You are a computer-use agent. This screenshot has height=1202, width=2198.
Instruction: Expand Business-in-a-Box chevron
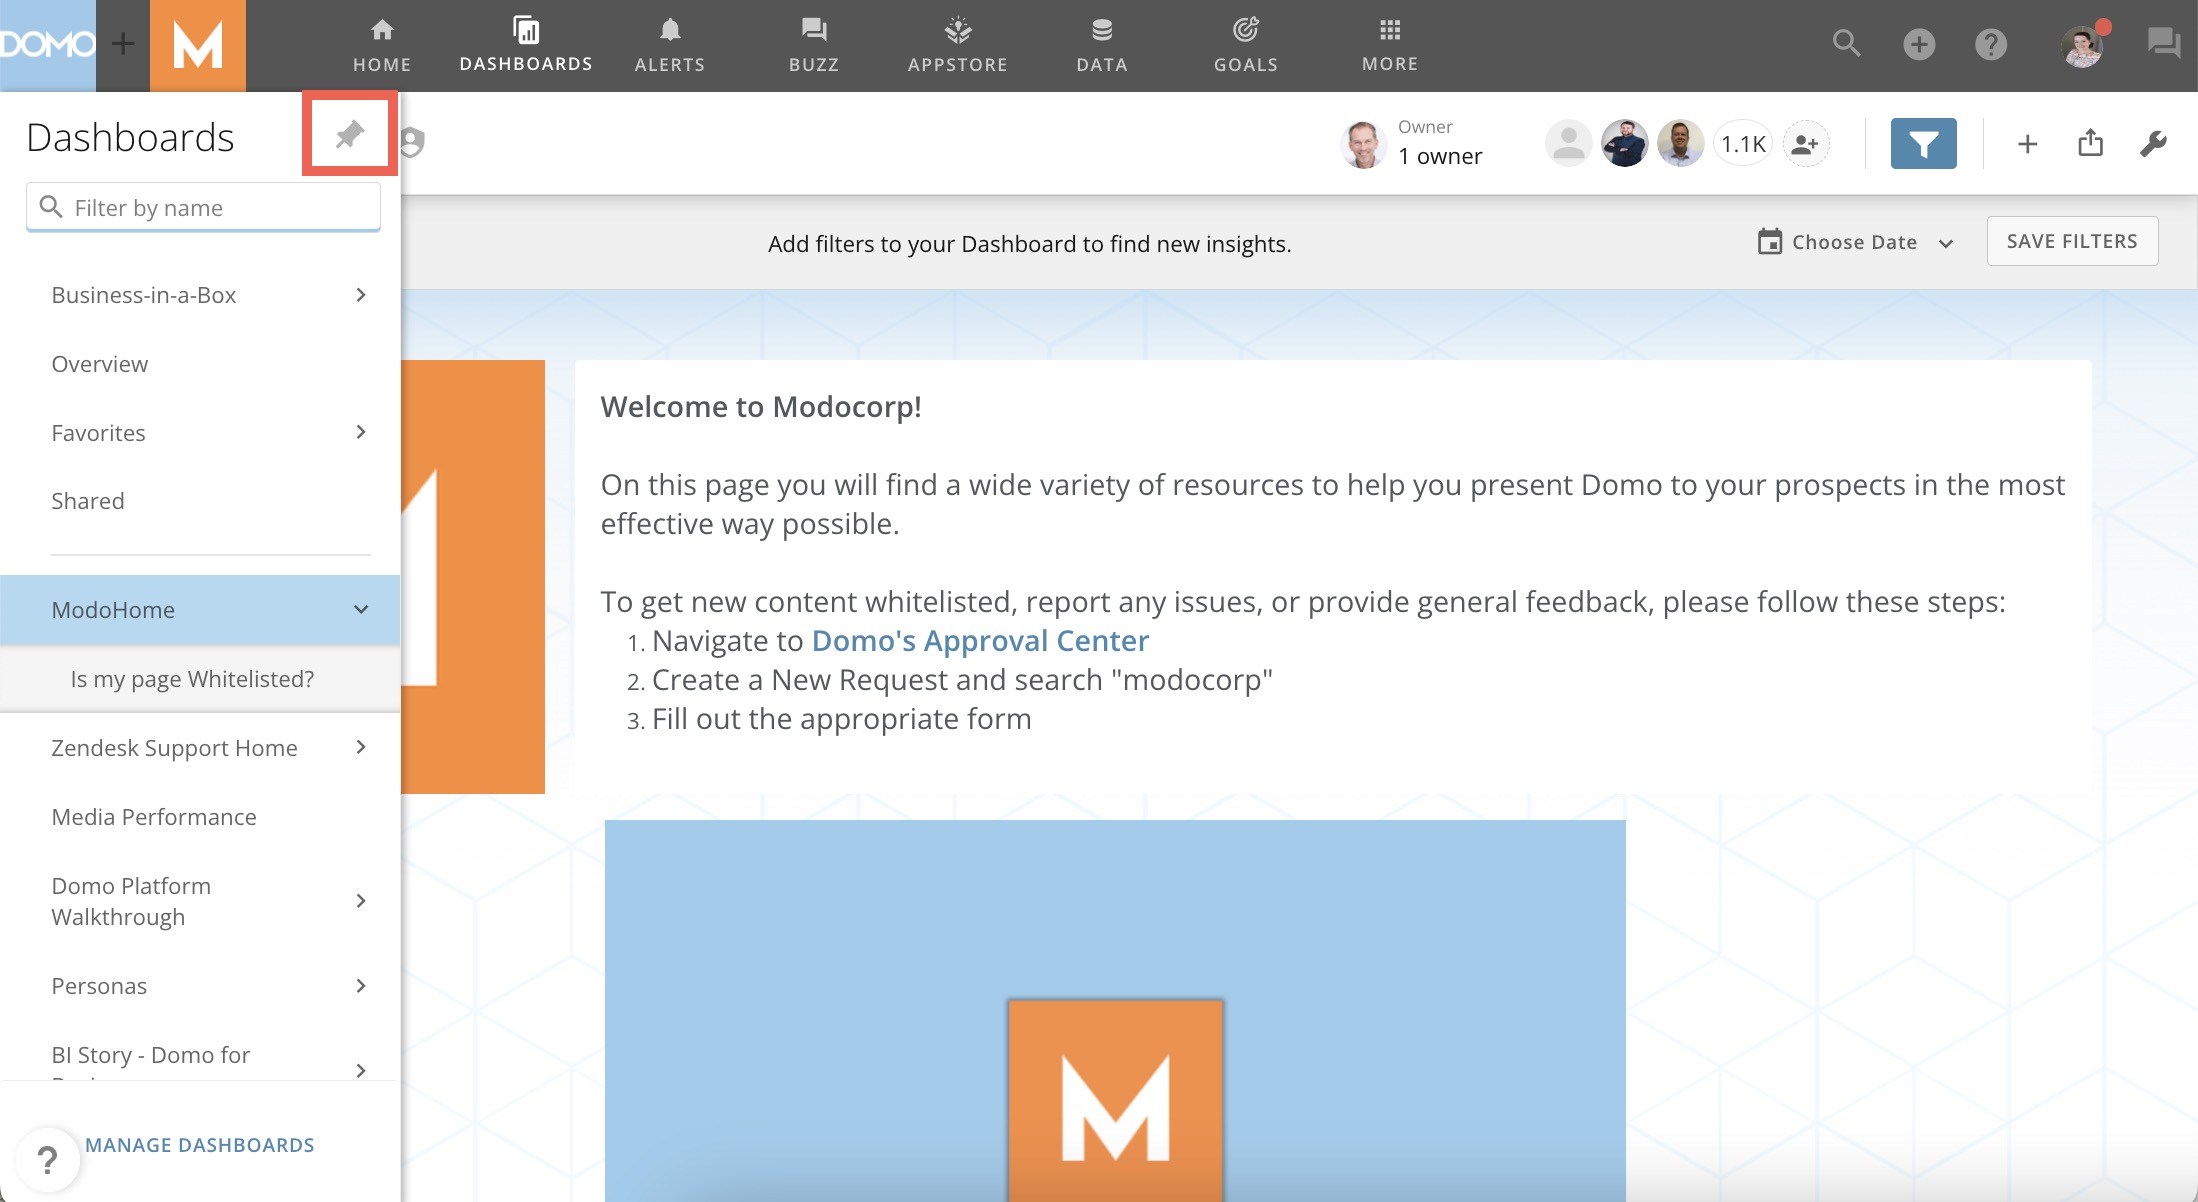[361, 295]
